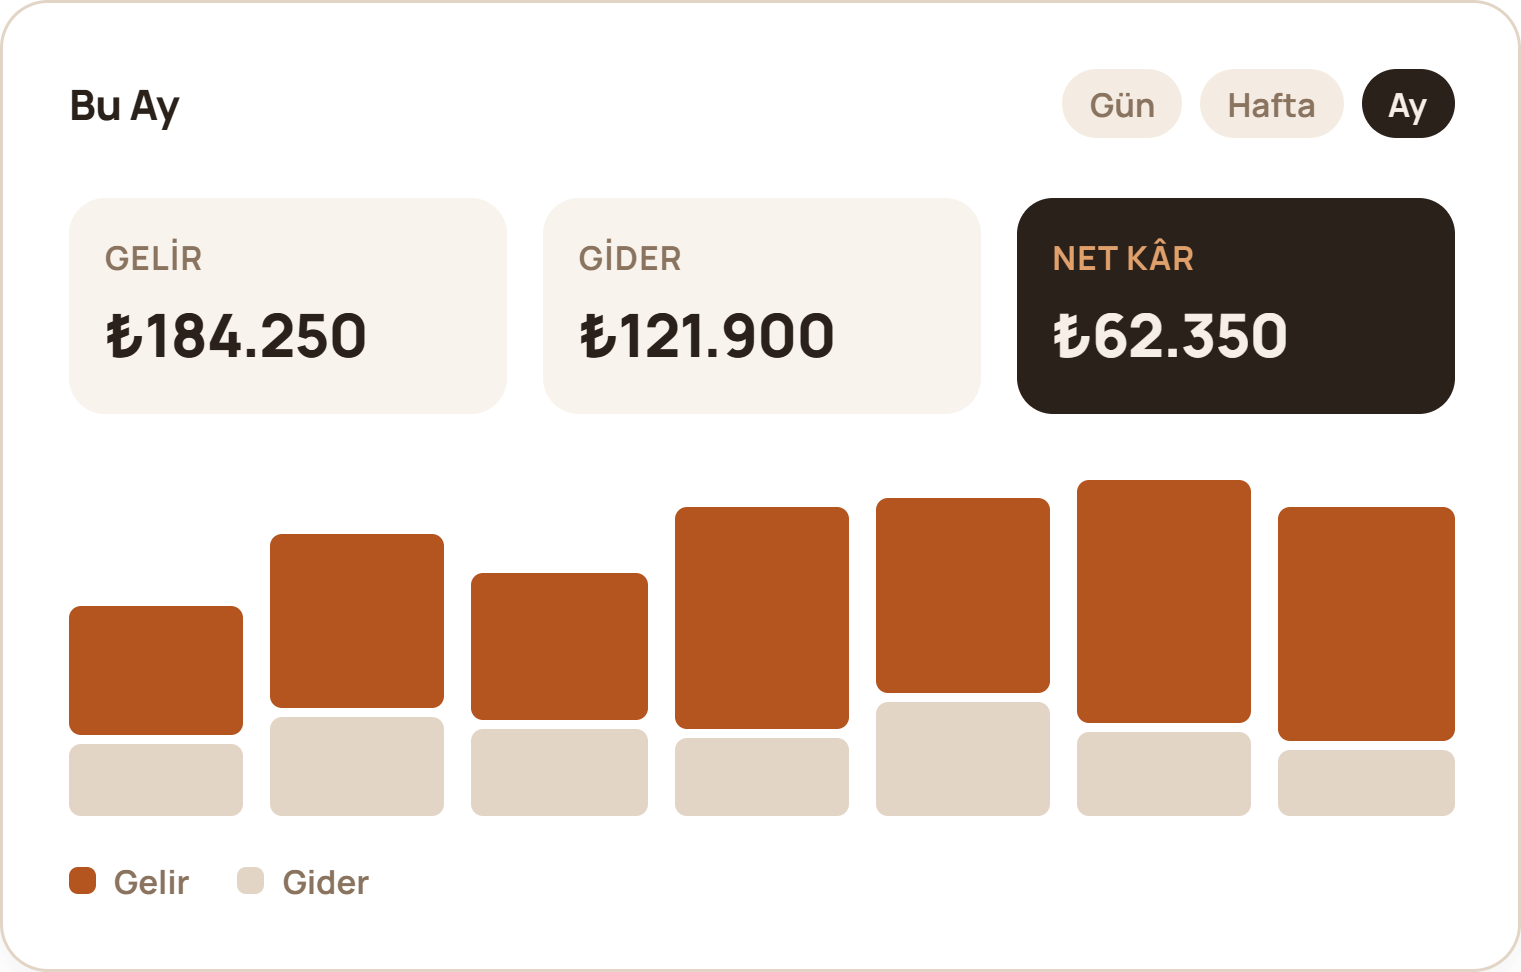The height and width of the screenshot is (972, 1521).
Task: Select the active Ay period tab
Action: (1408, 104)
